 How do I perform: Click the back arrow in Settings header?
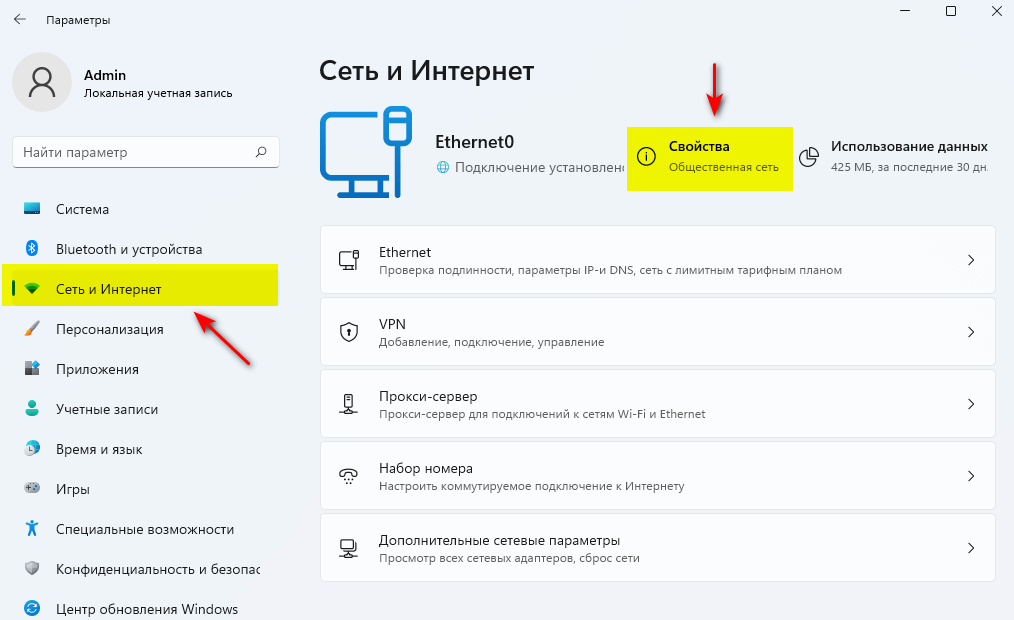pos(20,19)
